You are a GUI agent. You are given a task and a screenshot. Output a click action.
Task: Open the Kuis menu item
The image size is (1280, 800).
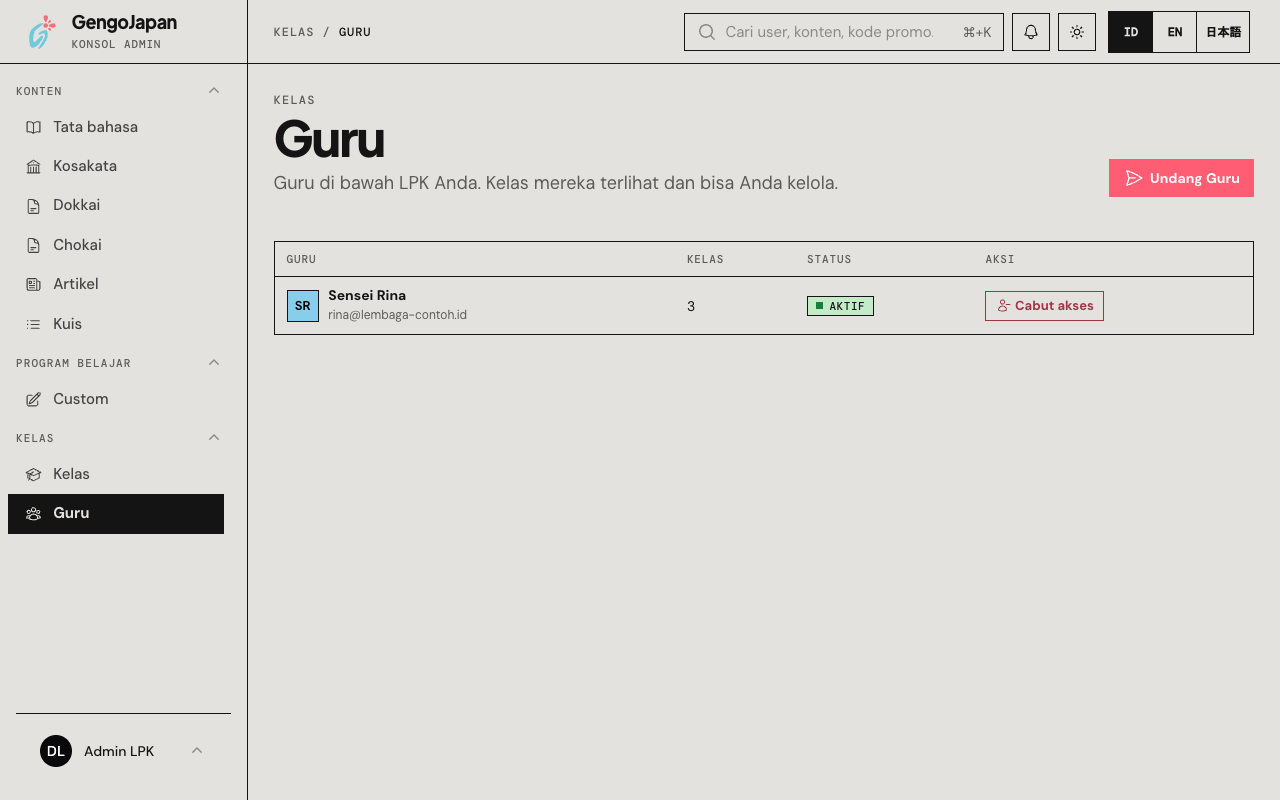[x=116, y=324]
